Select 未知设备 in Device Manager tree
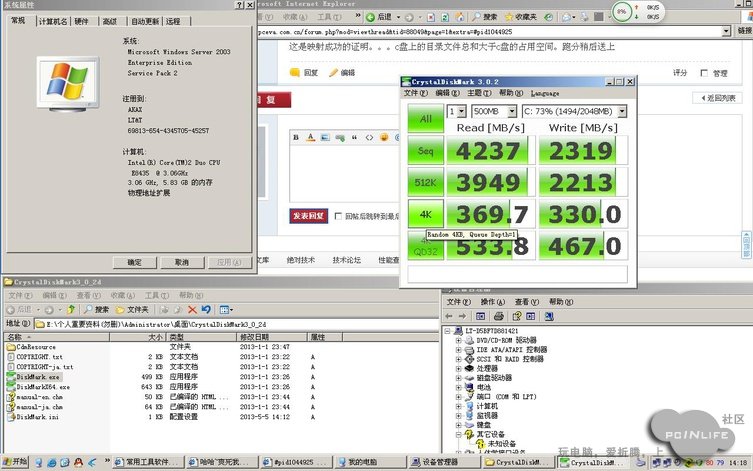This screenshot has height=471, width=753. (x=501, y=444)
